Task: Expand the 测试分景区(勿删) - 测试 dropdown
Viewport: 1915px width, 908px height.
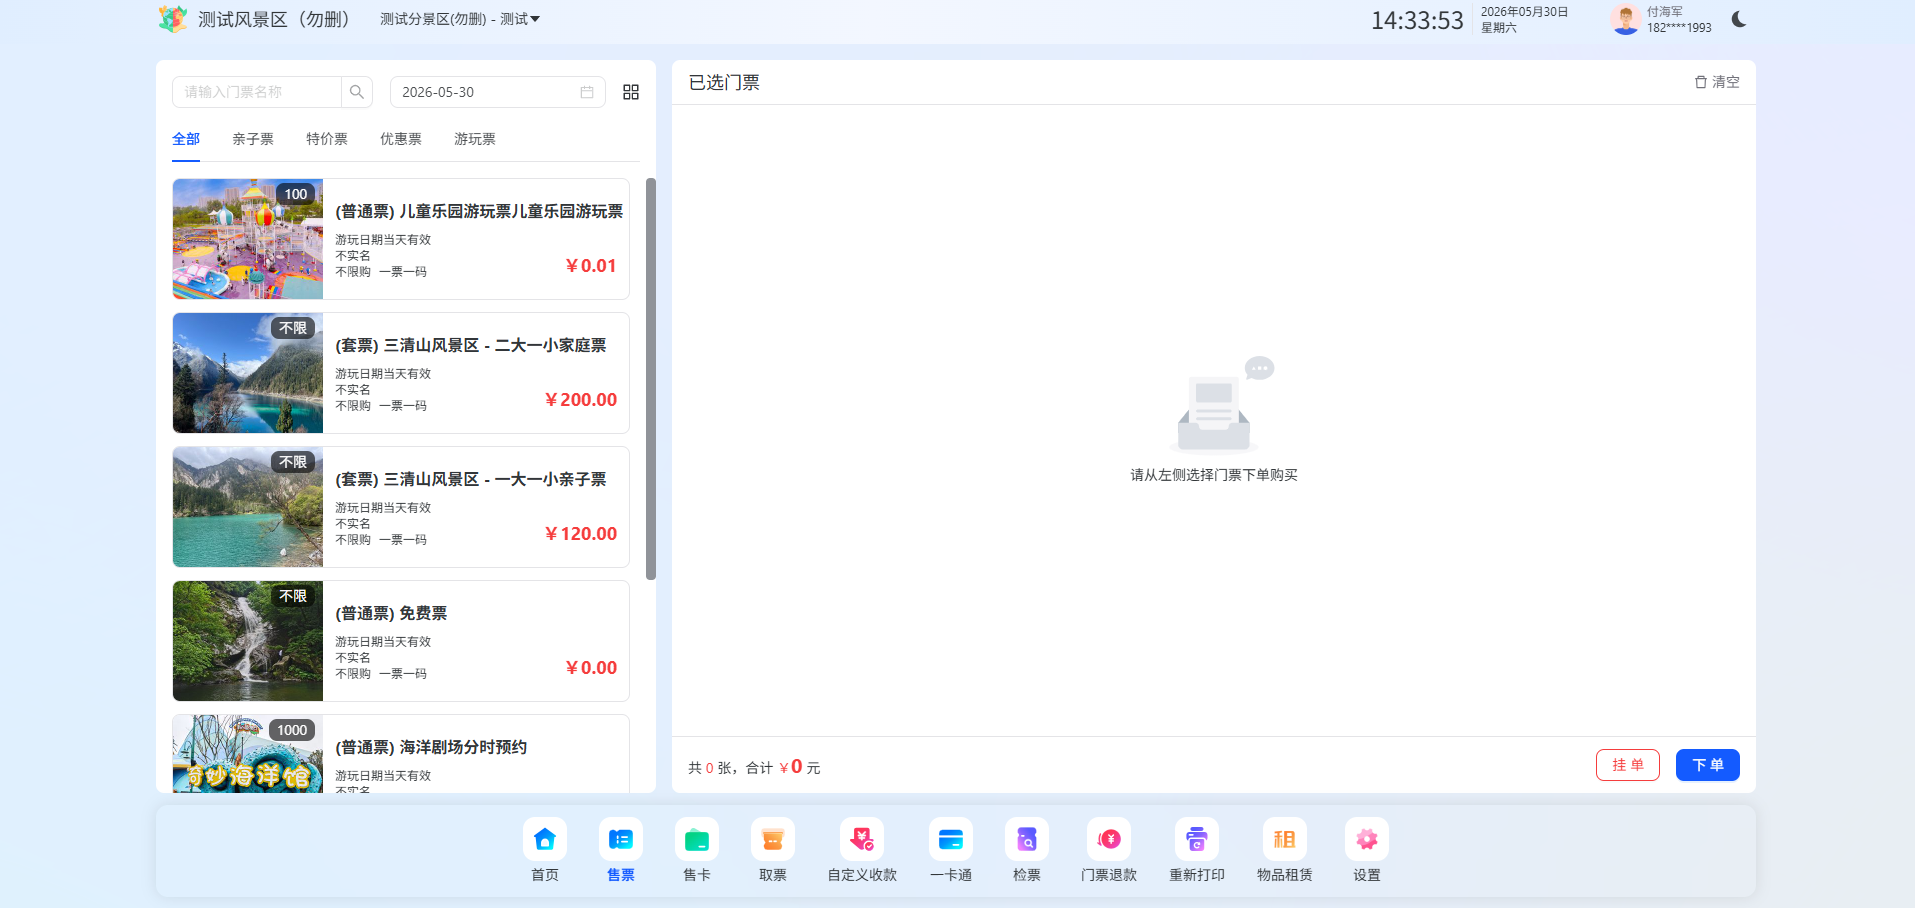Action: 460,19
